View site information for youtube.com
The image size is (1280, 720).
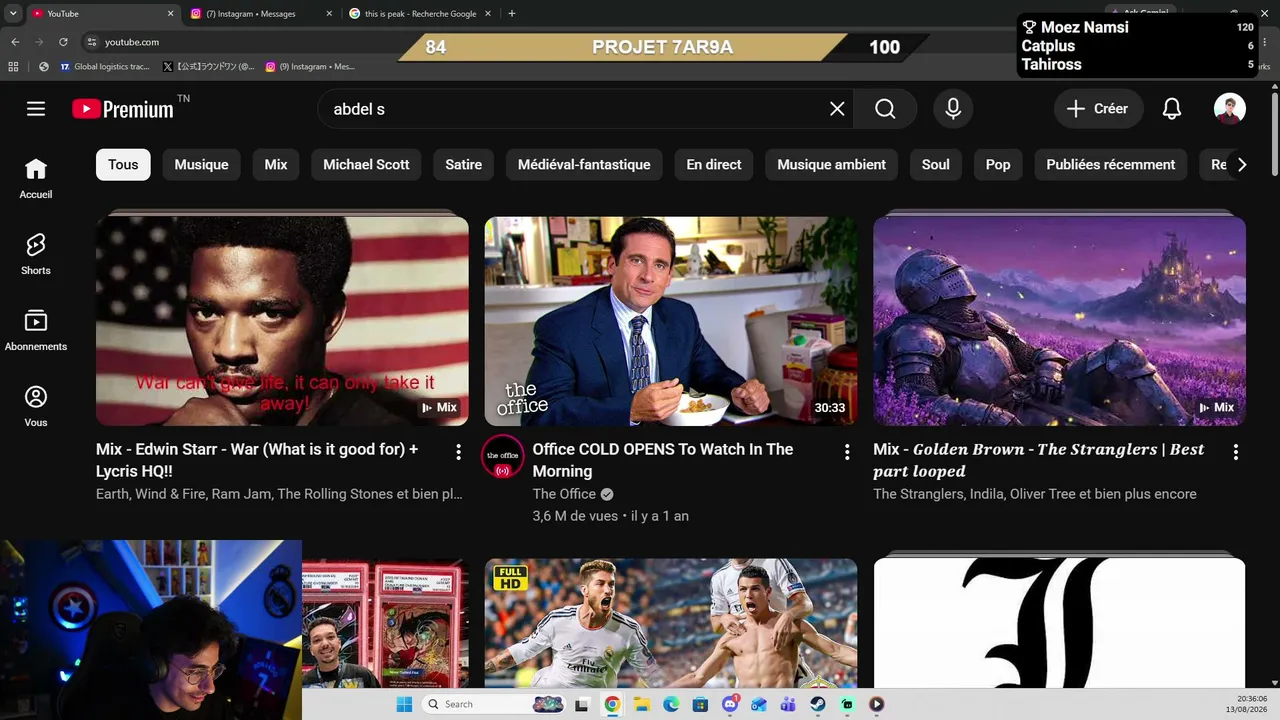click(x=91, y=42)
